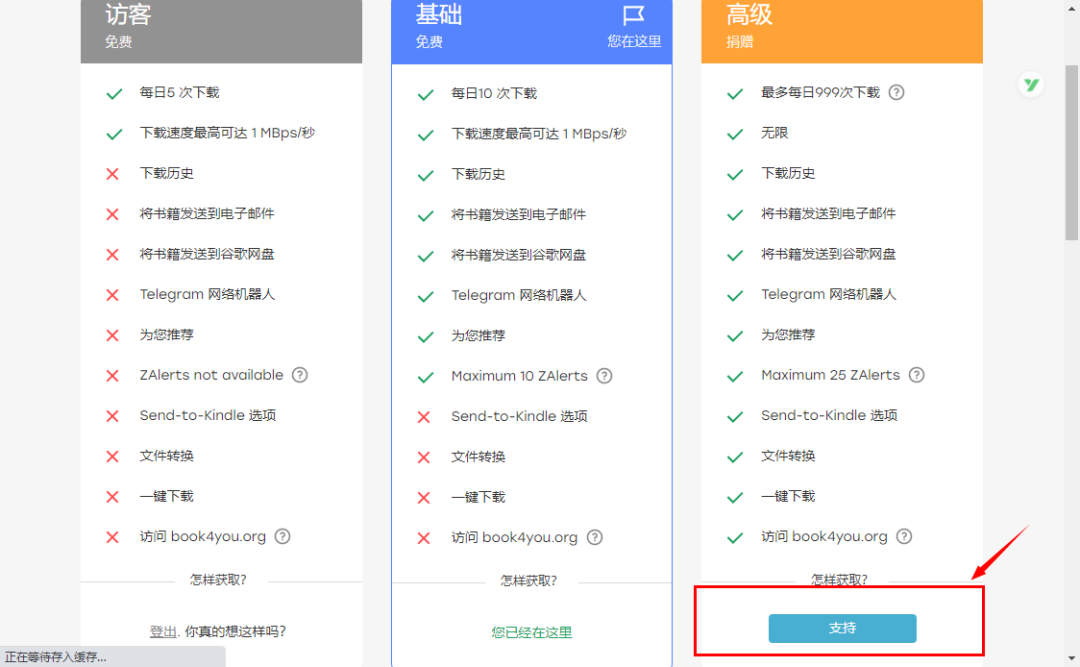The height and width of the screenshot is (667, 1080).
Task: Click 怎样获取? in the 访客 column
Action: (x=218, y=580)
